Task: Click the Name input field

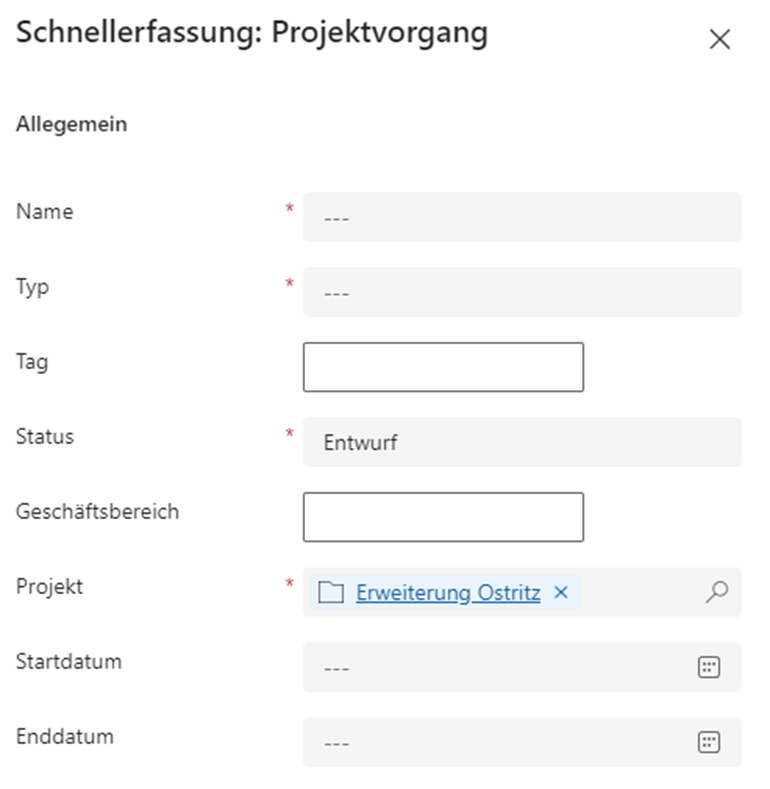Action: pyautogui.click(x=521, y=217)
